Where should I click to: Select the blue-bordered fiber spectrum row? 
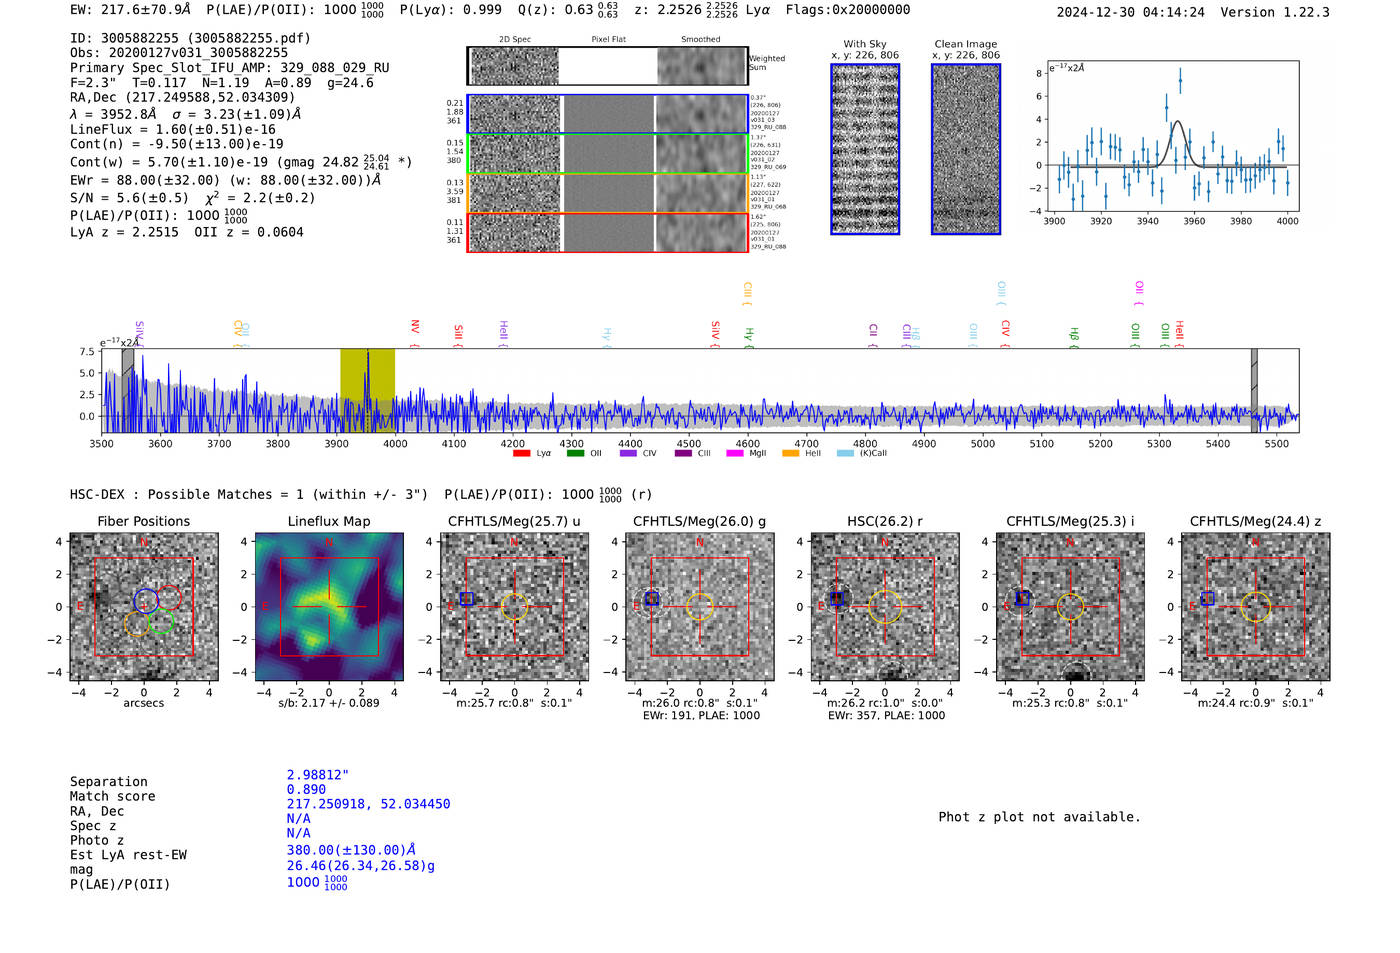(608, 114)
